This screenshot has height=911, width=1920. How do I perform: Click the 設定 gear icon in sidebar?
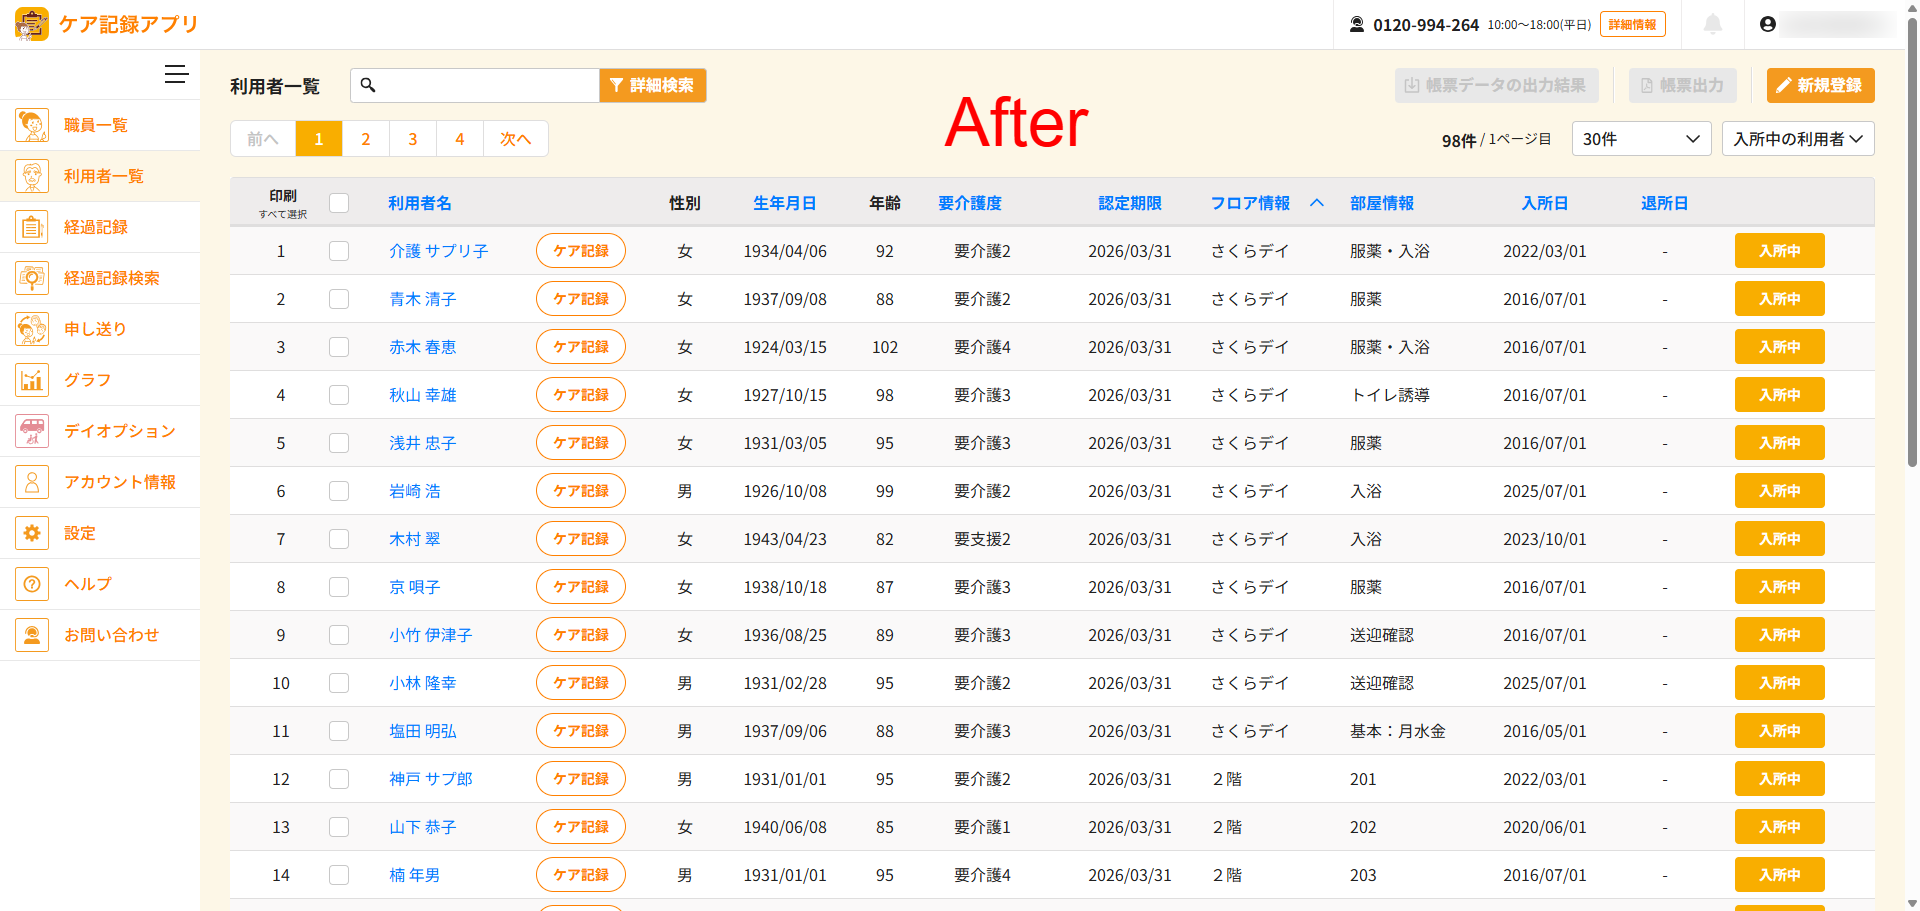coord(32,533)
